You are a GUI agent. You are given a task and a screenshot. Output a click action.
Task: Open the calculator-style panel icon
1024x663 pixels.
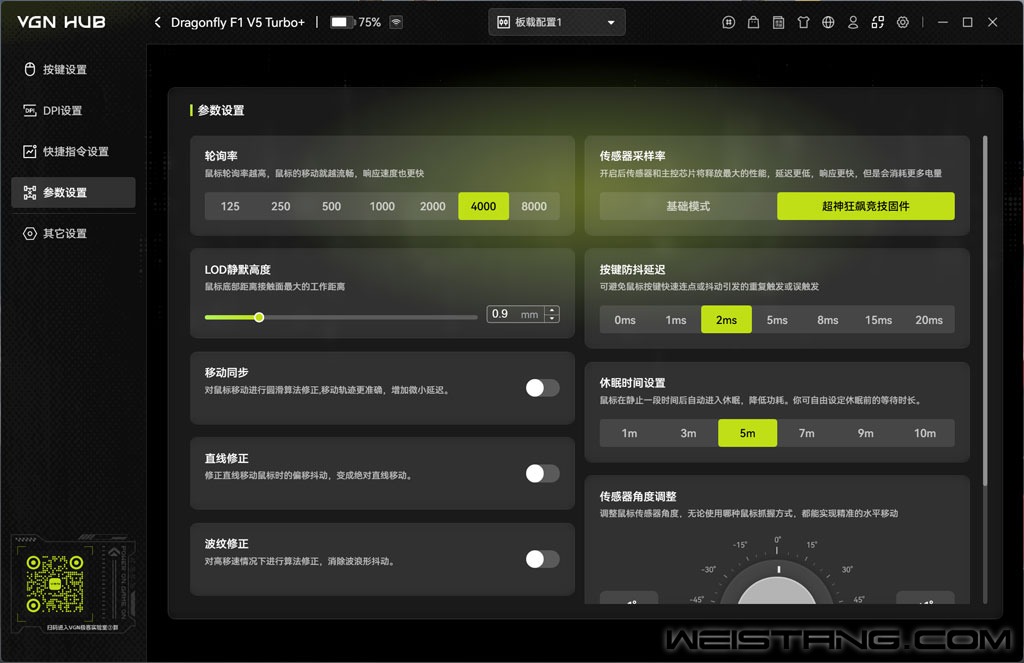(x=778, y=22)
